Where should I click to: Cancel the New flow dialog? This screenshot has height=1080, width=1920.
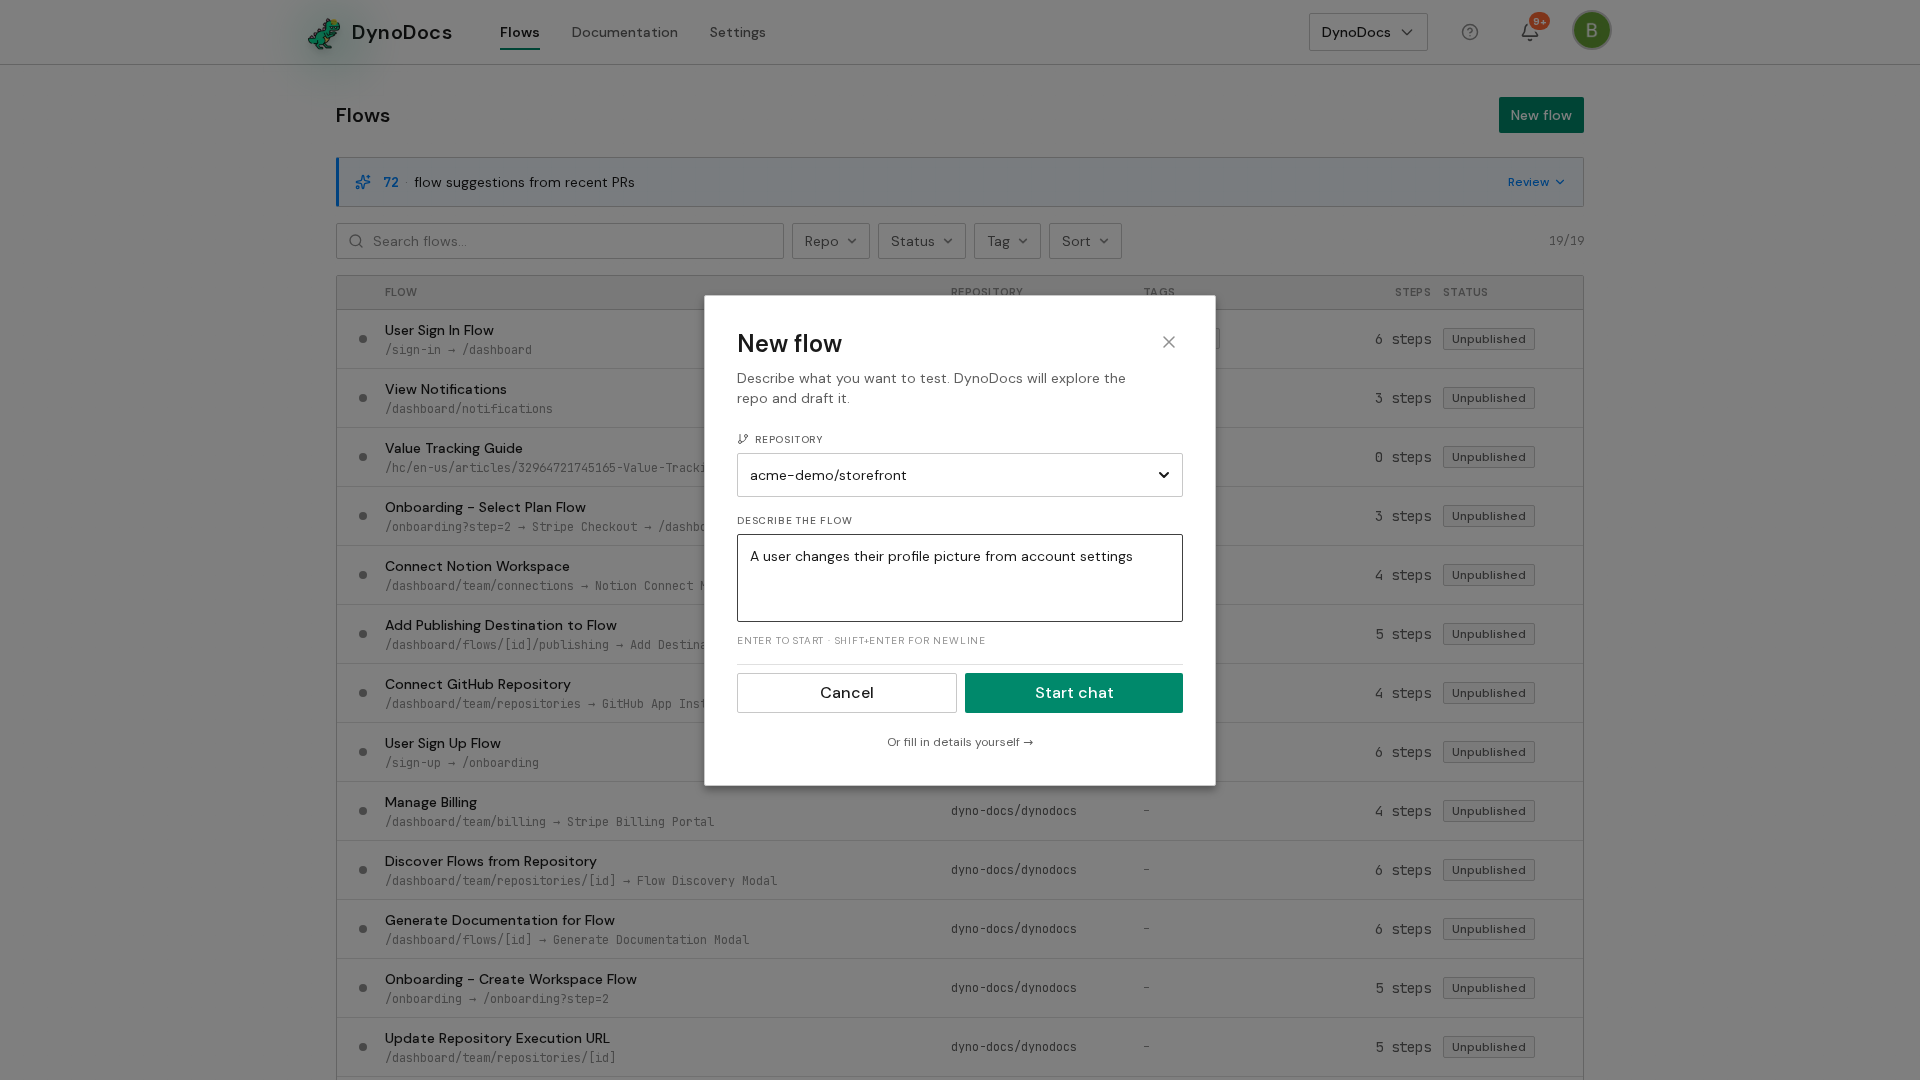pyautogui.click(x=846, y=693)
